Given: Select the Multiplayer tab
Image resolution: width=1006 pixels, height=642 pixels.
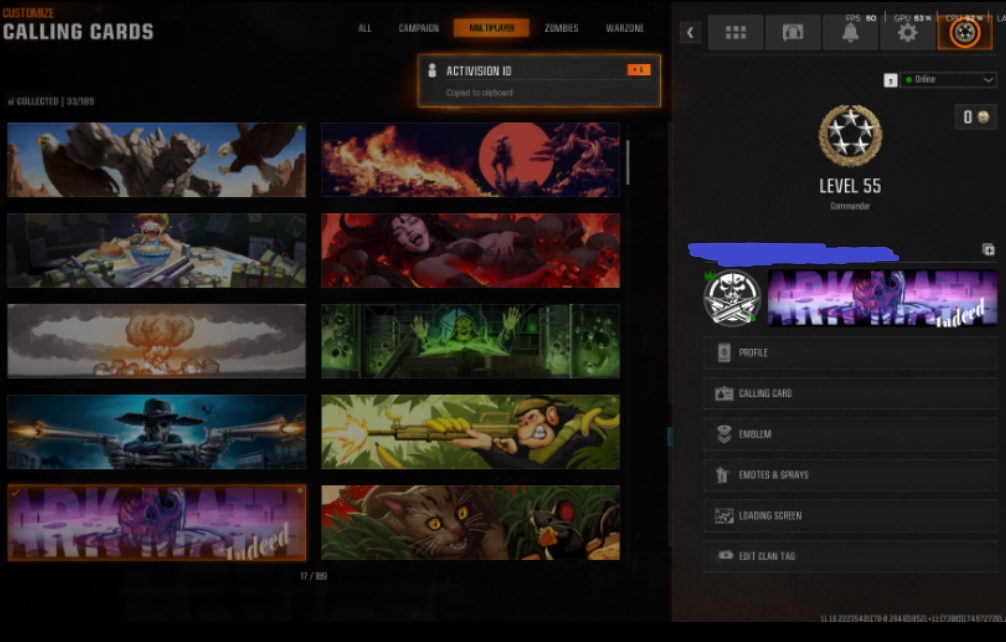Looking at the screenshot, I should tap(491, 28).
